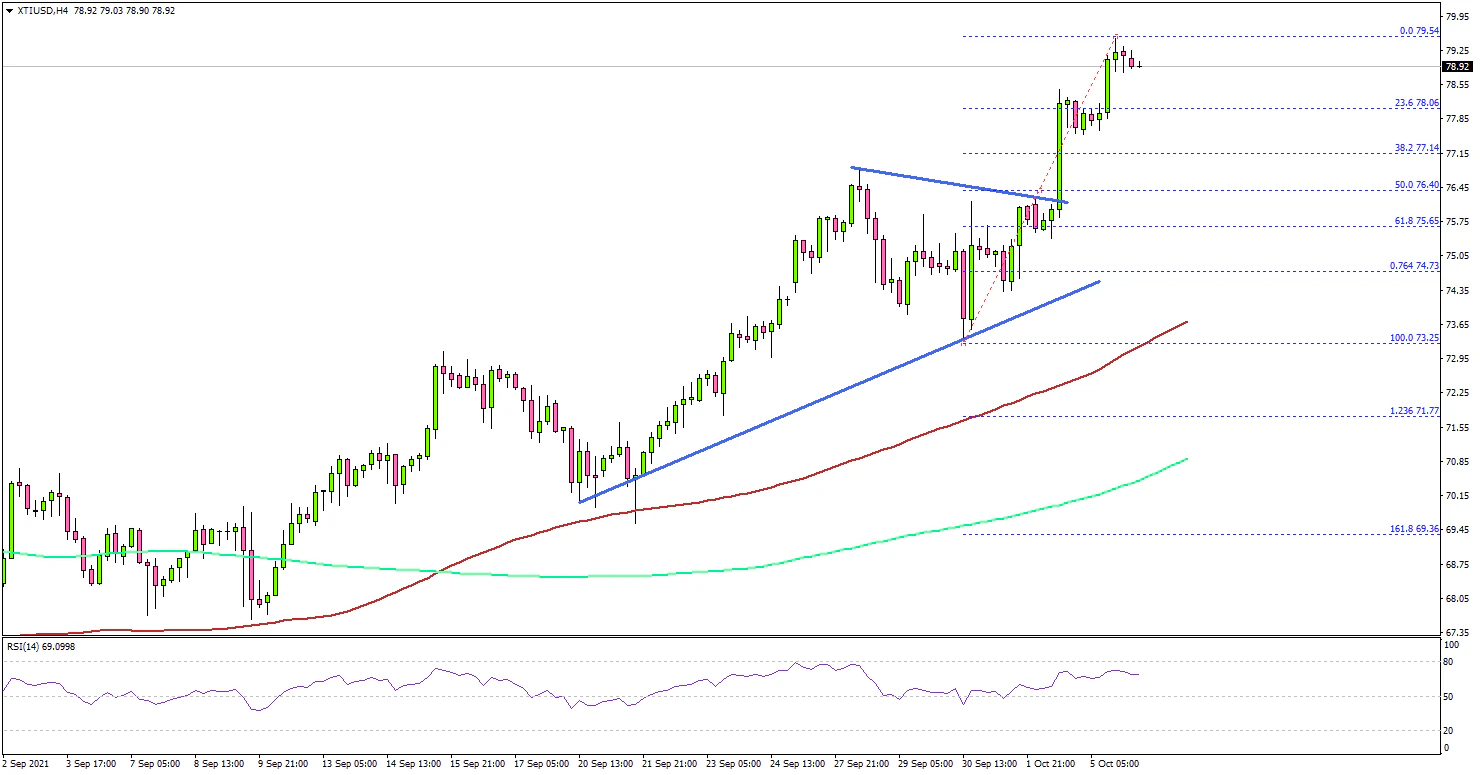The width and height of the screenshot is (1480, 775).
Task: Click the small triangle beside XTIUSD,H4
Action: (9, 10)
